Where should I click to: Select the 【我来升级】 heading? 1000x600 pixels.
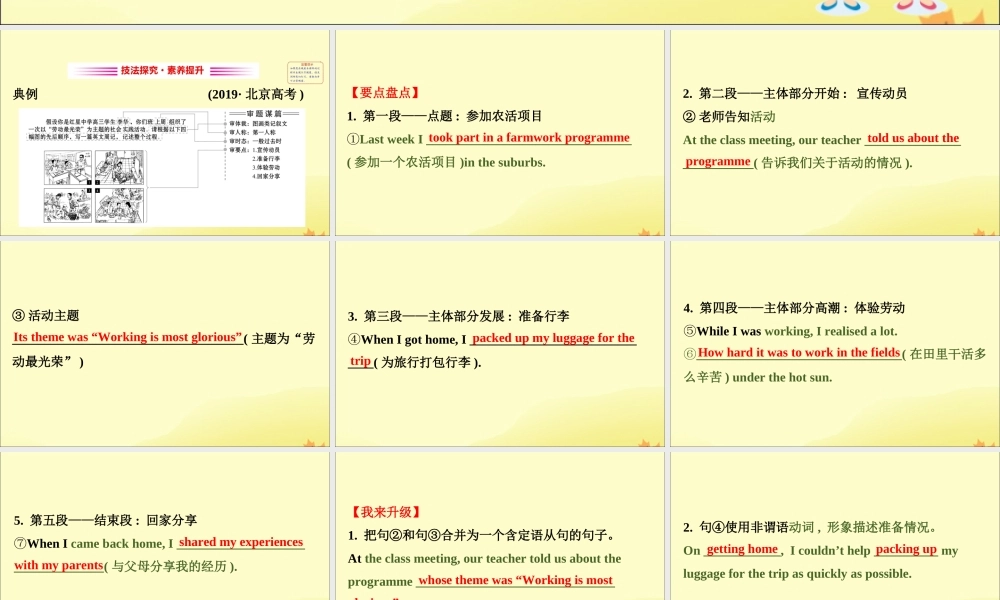(x=385, y=512)
